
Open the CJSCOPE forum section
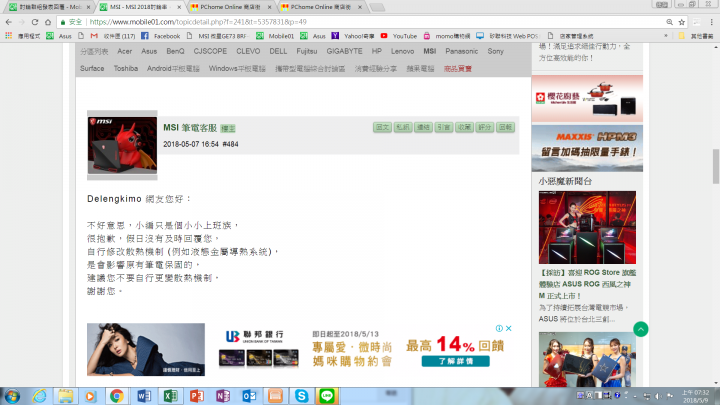pyautogui.click(x=210, y=51)
